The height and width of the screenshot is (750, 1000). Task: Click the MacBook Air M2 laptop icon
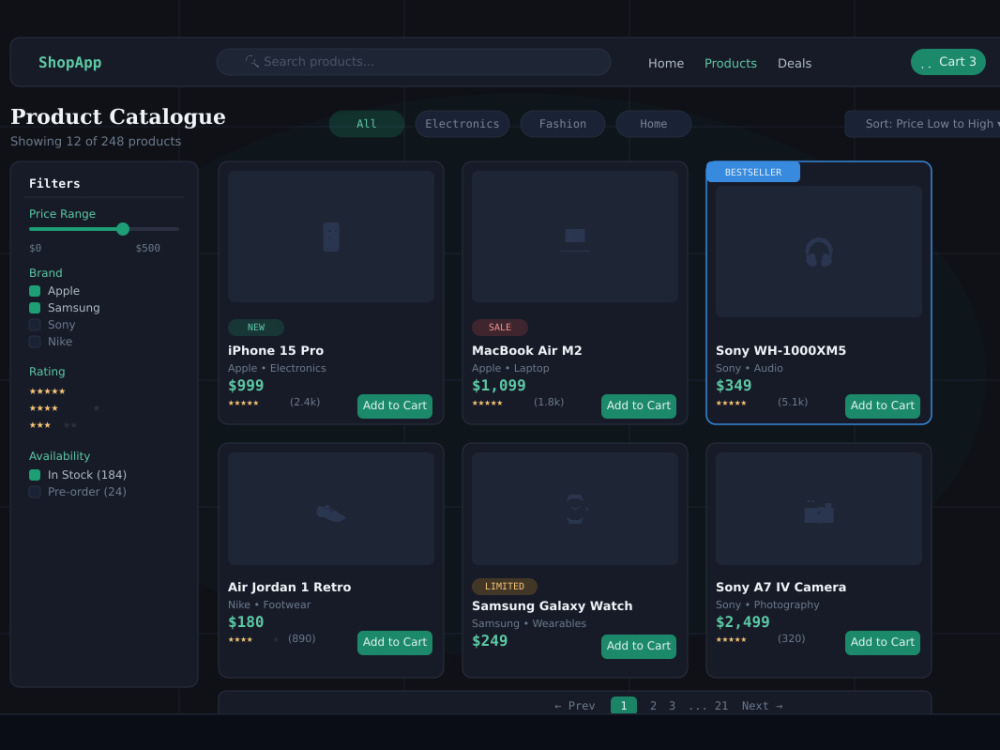click(x=575, y=239)
